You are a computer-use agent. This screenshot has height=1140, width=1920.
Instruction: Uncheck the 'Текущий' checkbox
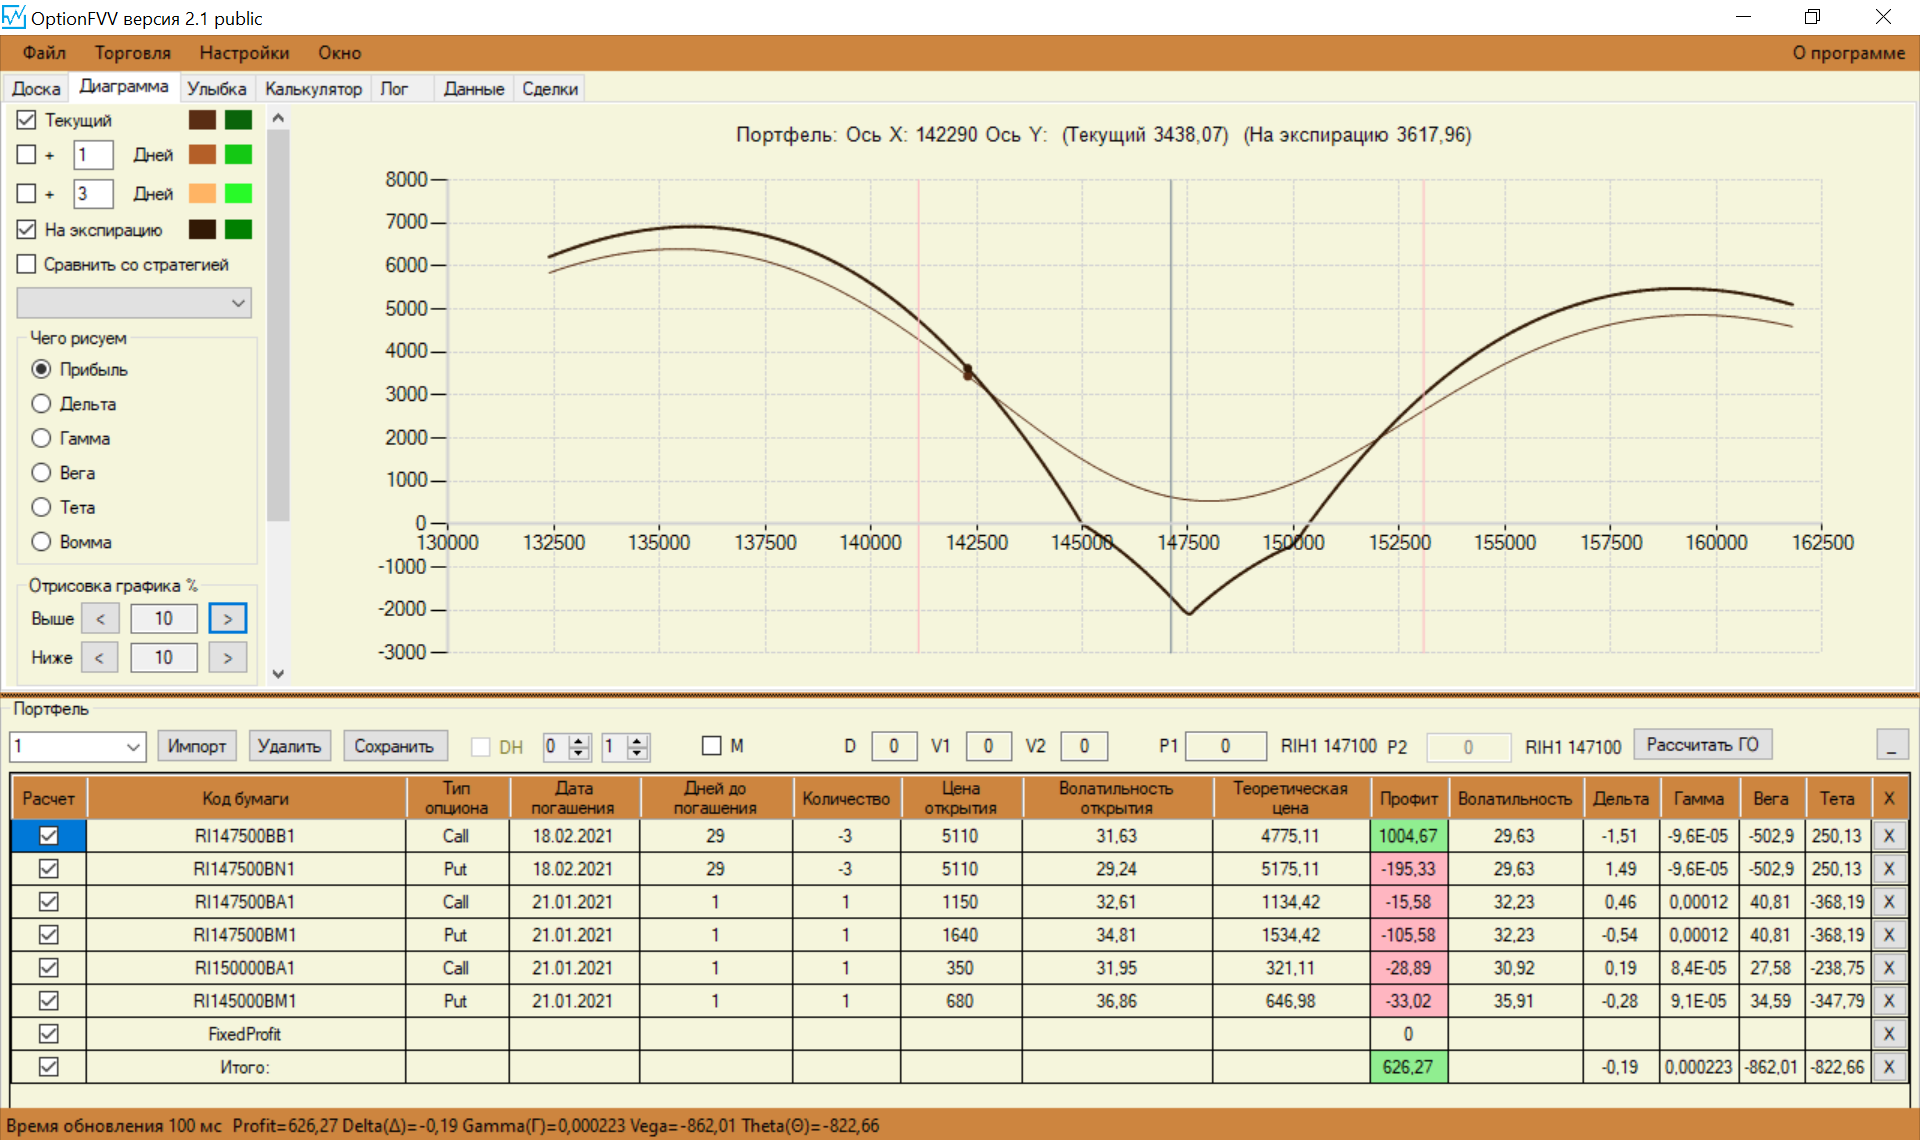click(27, 120)
